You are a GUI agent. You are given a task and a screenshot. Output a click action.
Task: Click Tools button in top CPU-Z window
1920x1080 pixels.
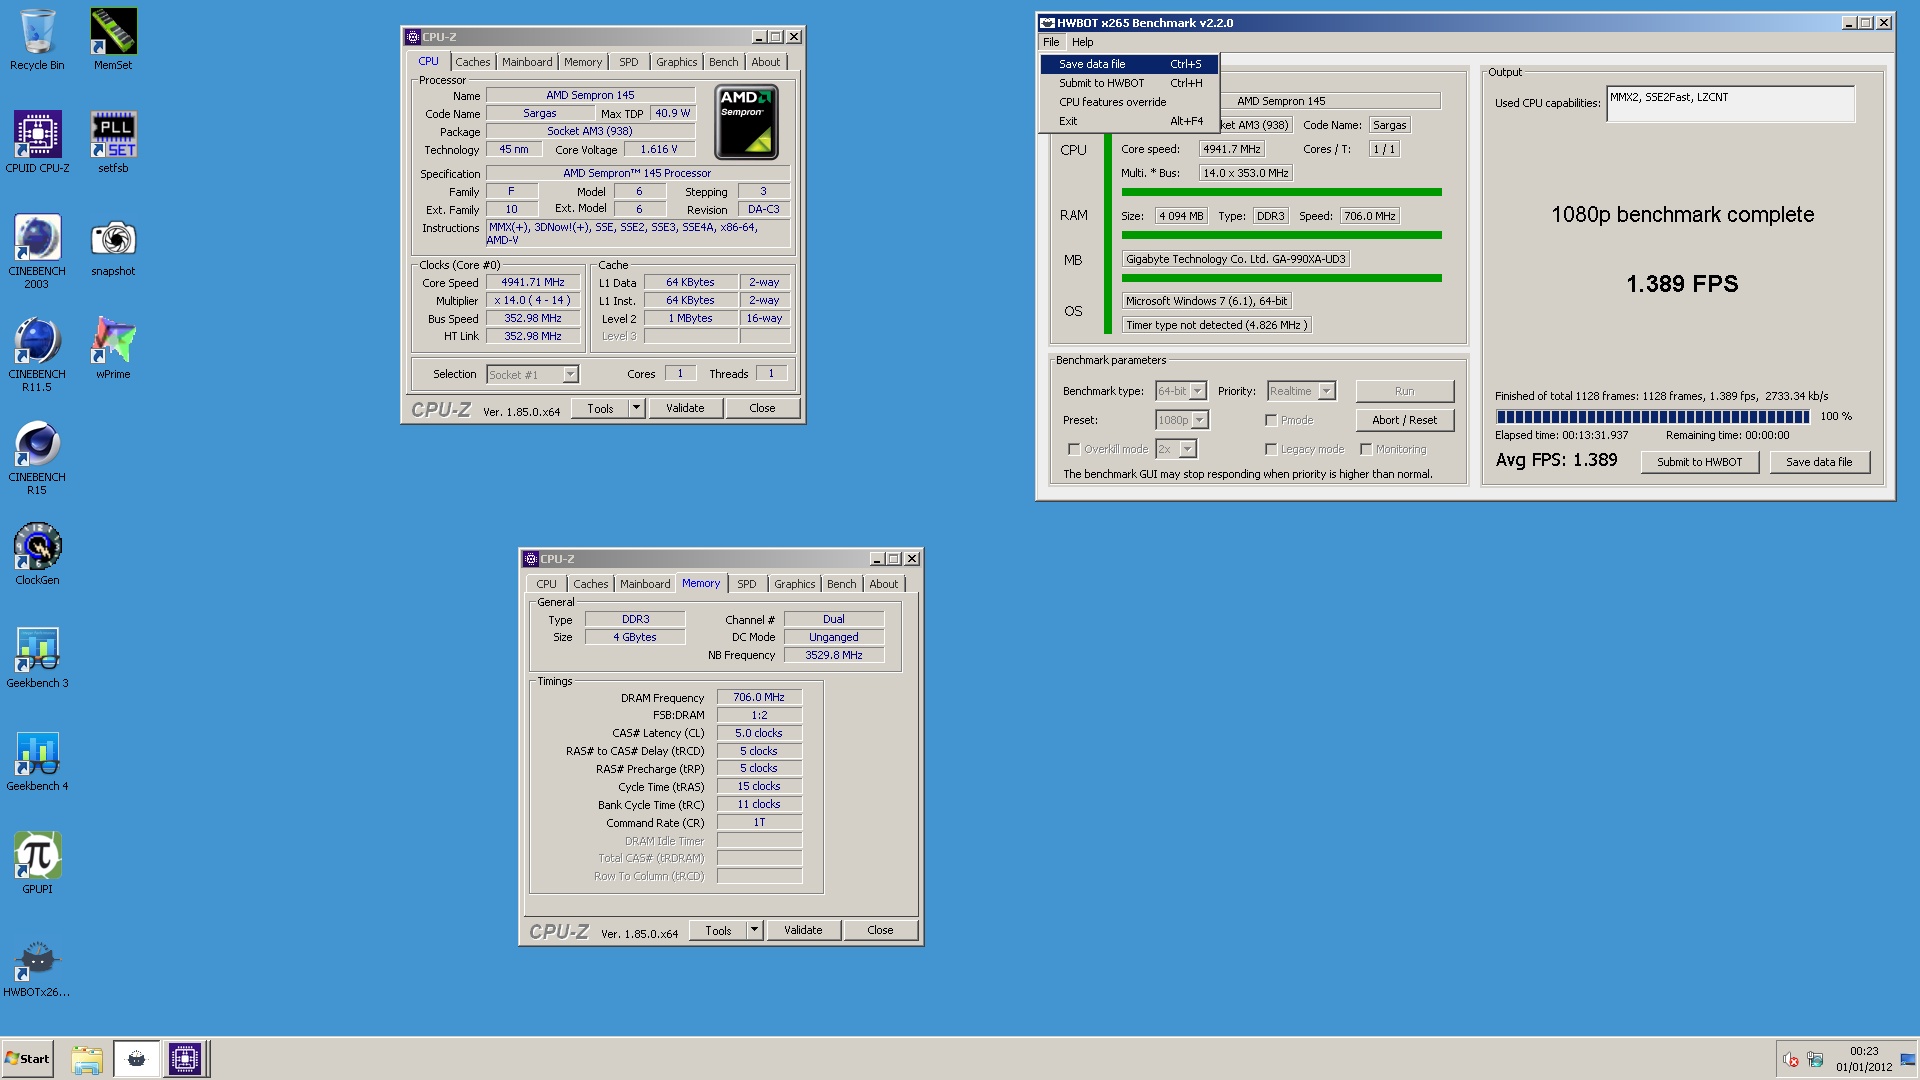(600, 408)
